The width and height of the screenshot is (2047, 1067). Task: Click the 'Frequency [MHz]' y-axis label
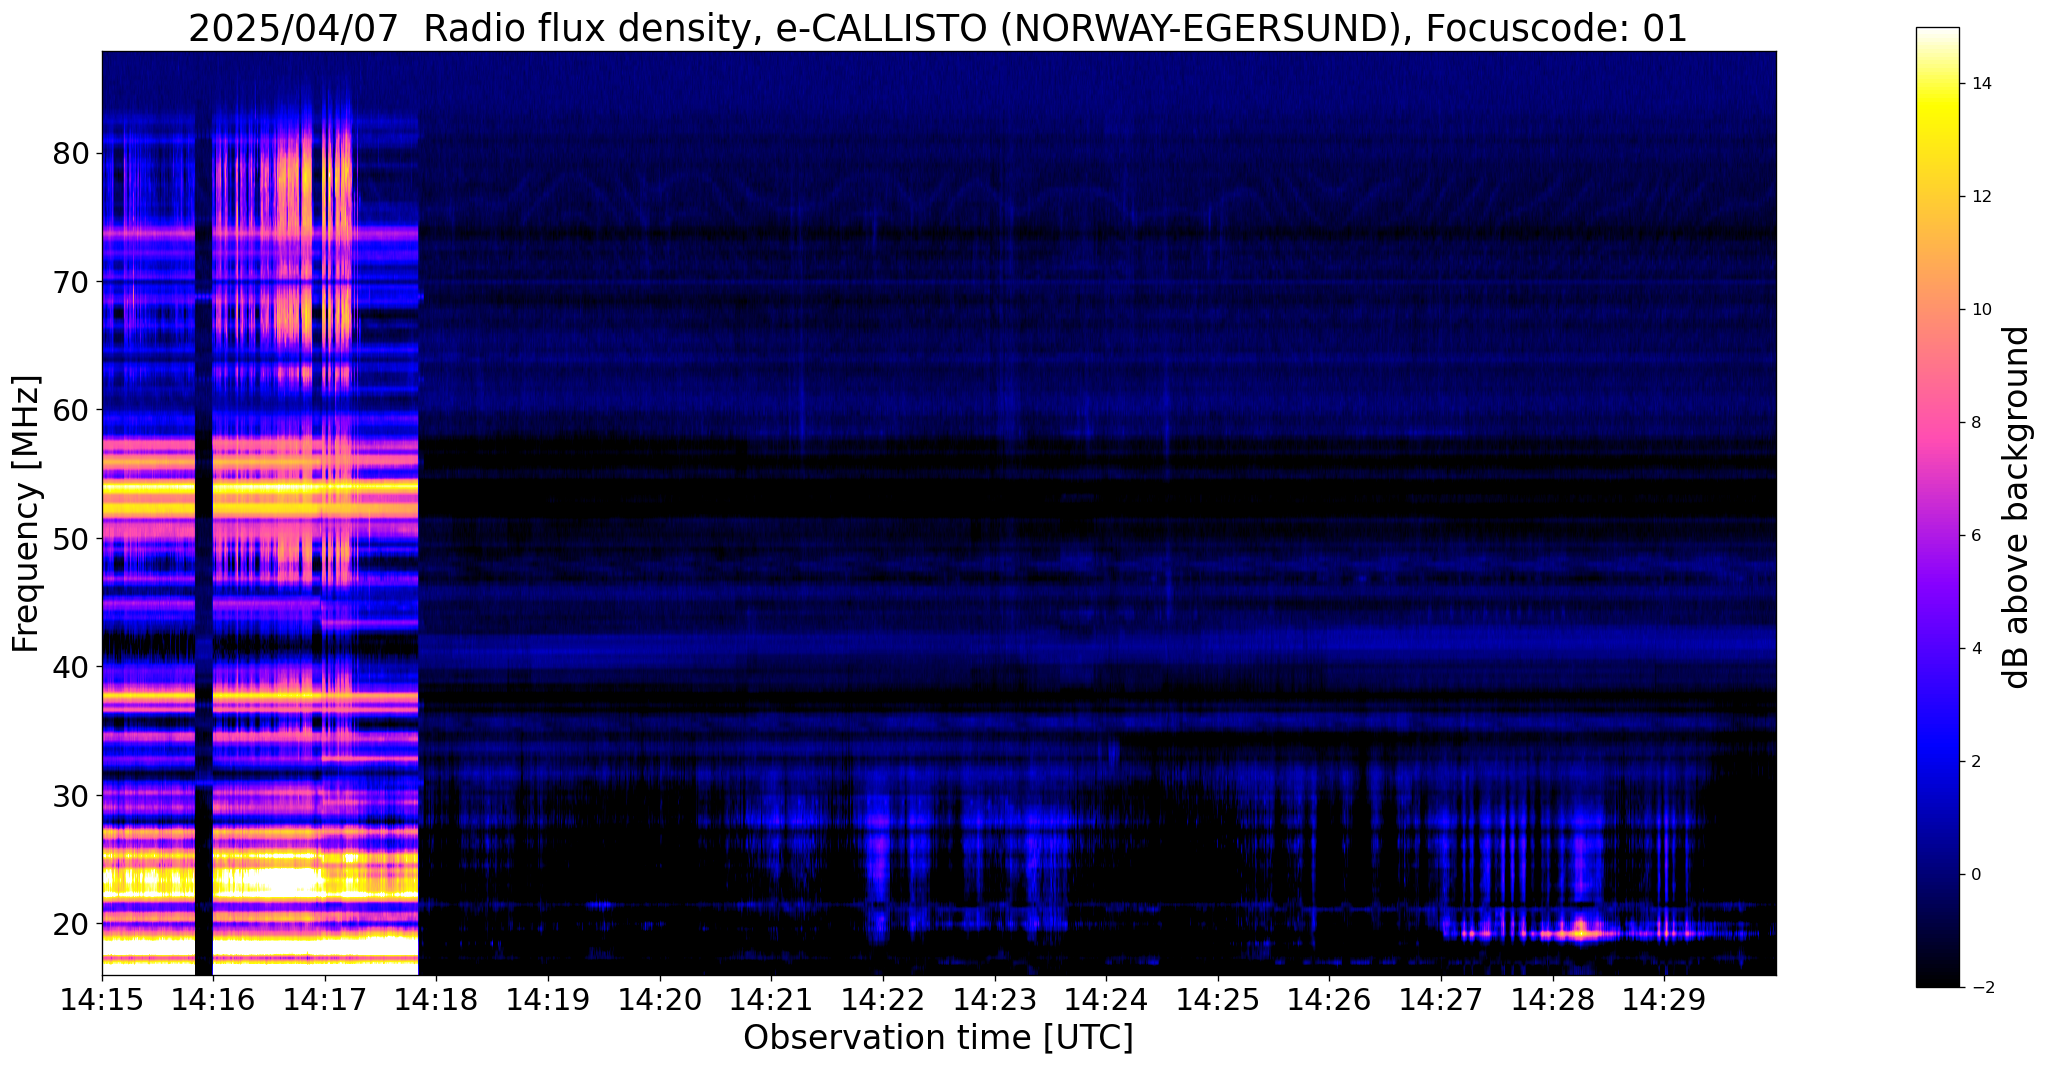27,514
